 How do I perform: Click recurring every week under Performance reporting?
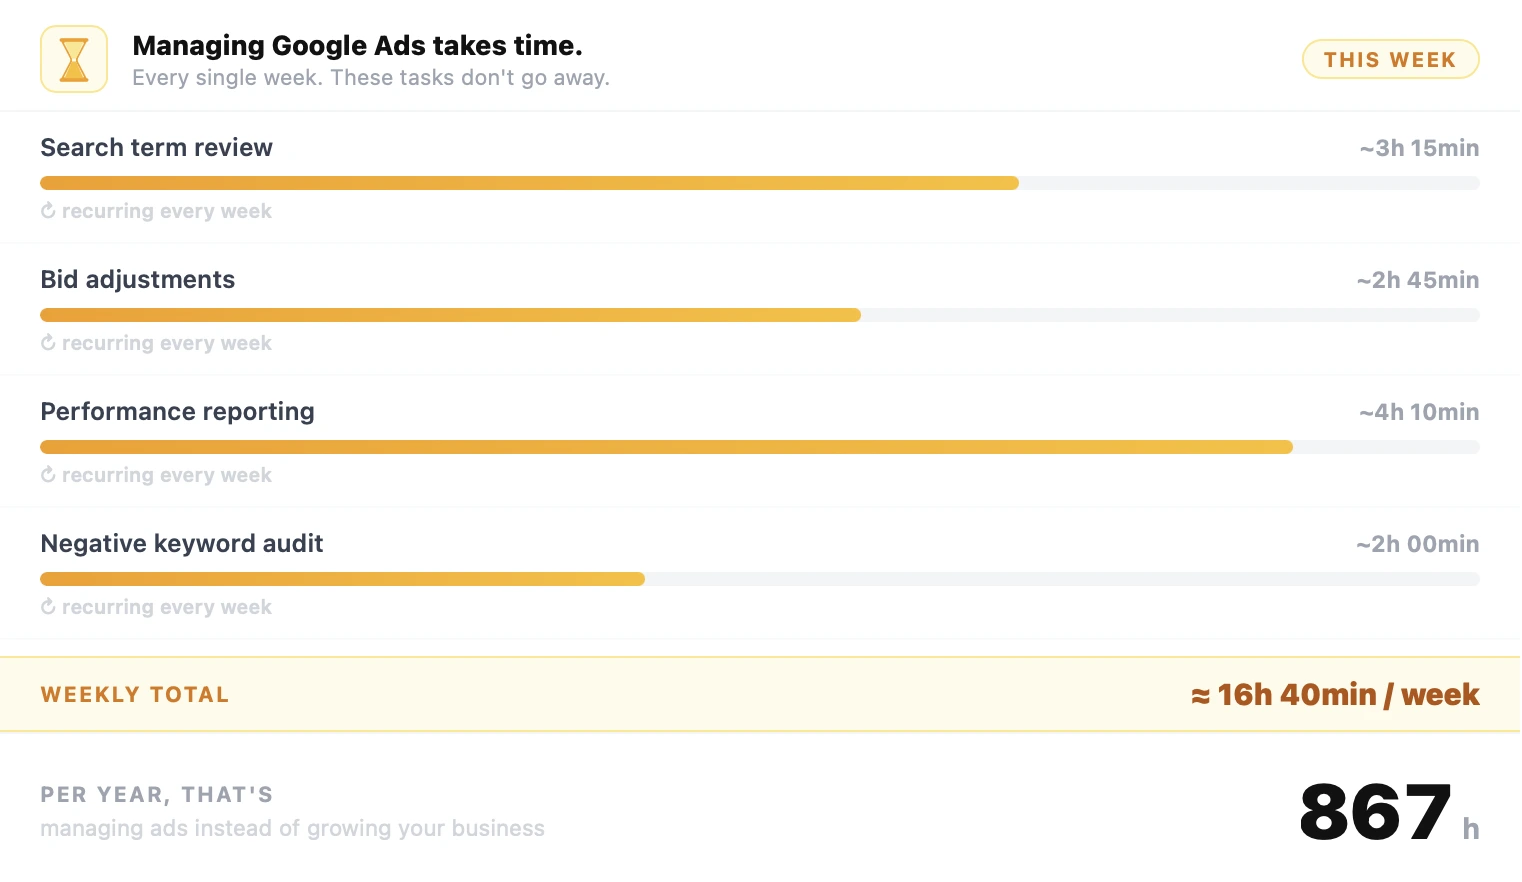(x=166, y=475)
